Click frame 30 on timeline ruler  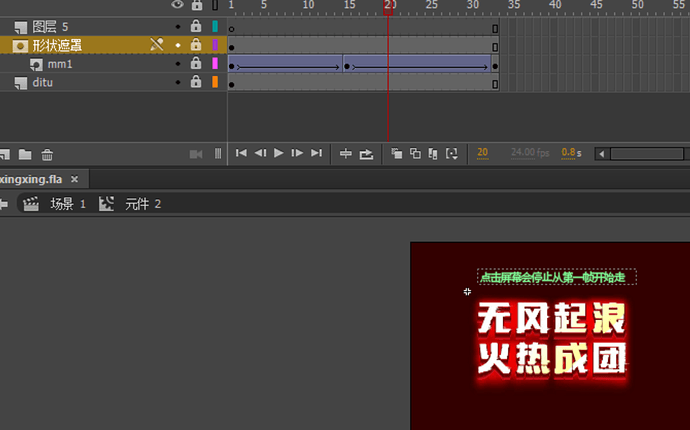click(x=473, y=5)
